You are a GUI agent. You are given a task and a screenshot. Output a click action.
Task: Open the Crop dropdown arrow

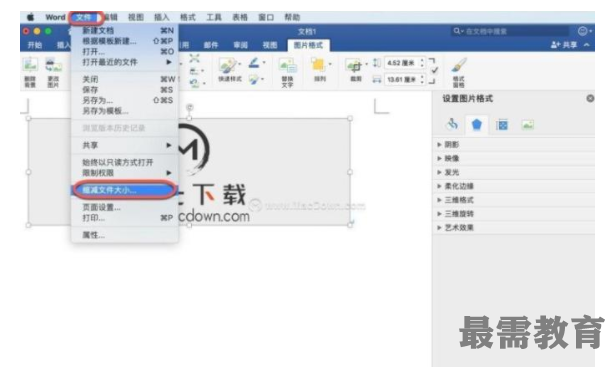coord(366,64)
